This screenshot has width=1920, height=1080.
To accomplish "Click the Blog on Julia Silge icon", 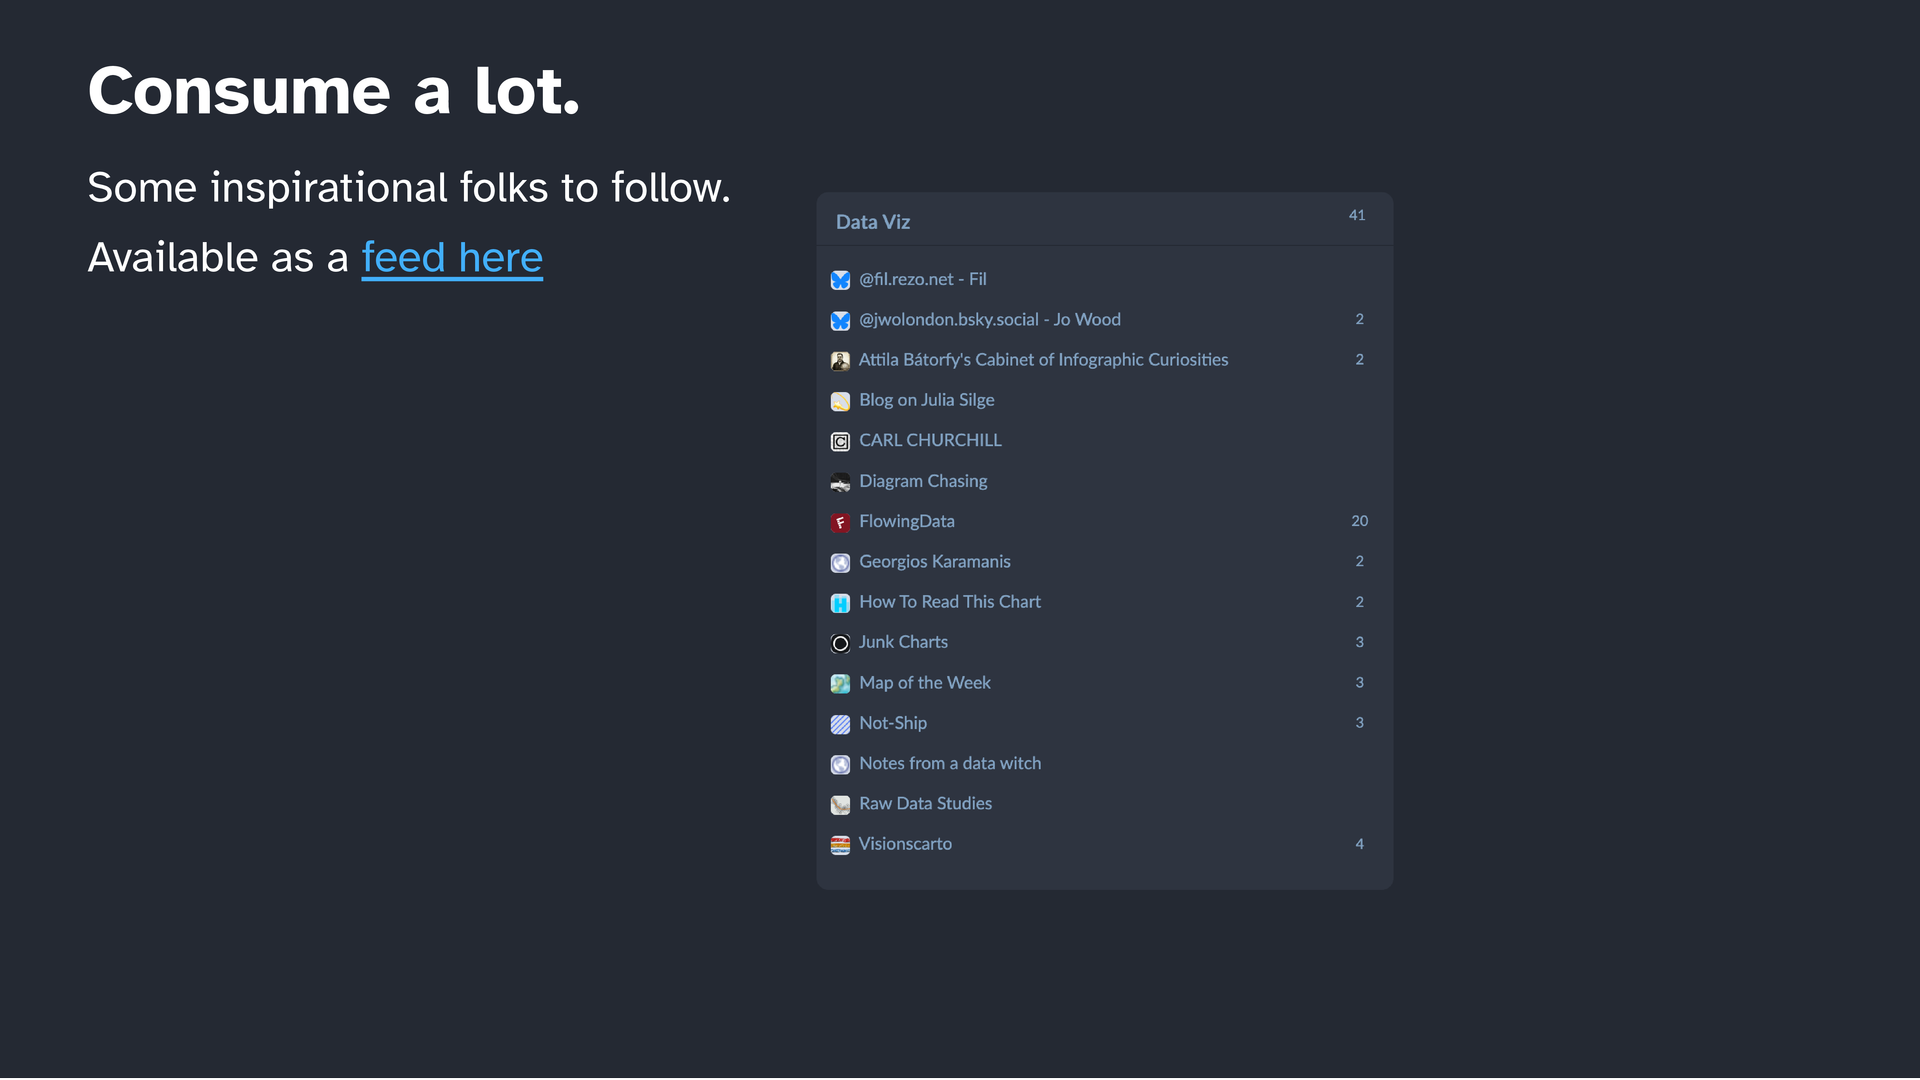I will click(x=840, y=401).
